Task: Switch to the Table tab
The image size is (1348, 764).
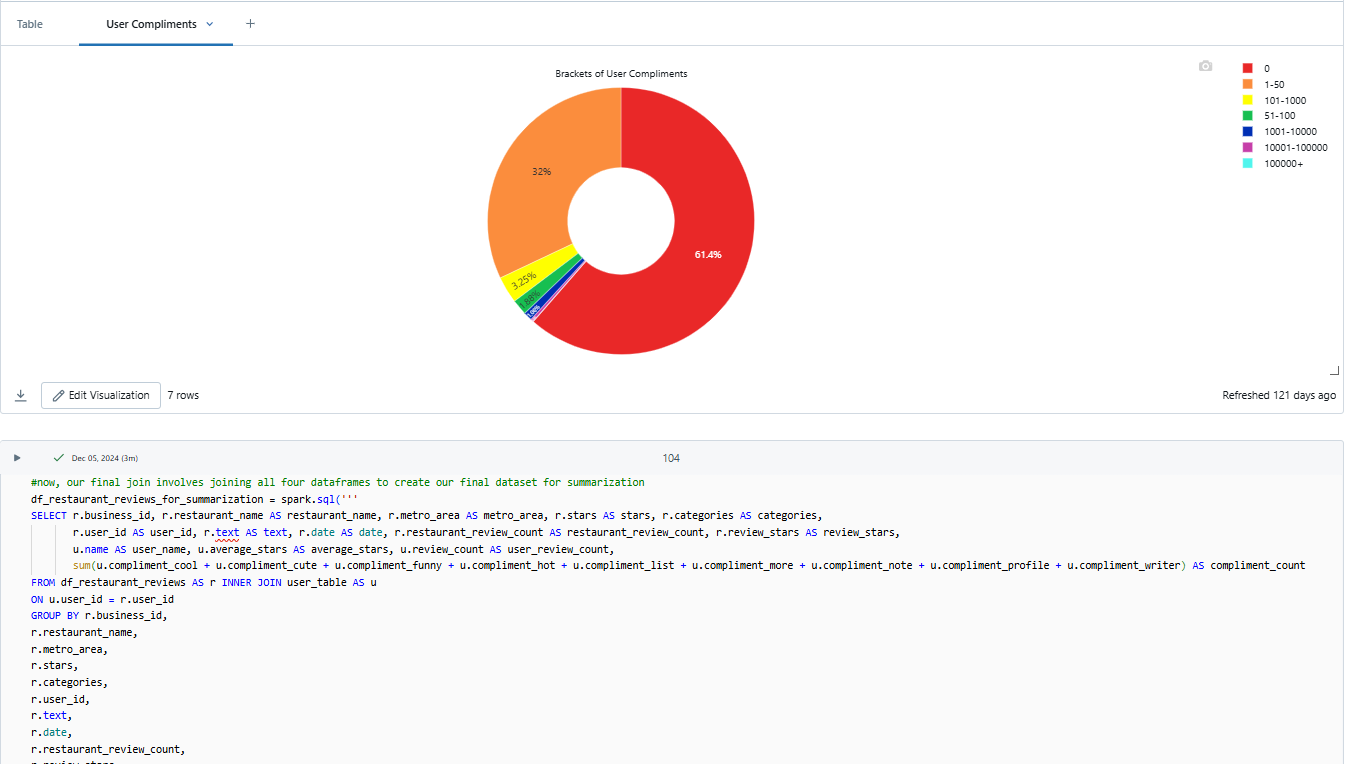Action: point(30,24)
